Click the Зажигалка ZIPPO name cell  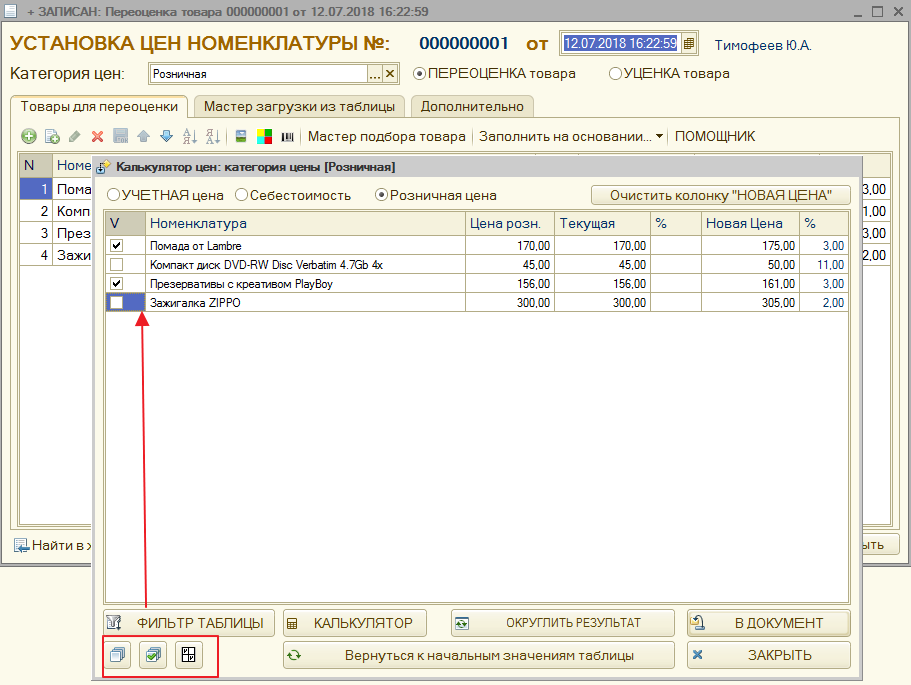click(305, 303)
